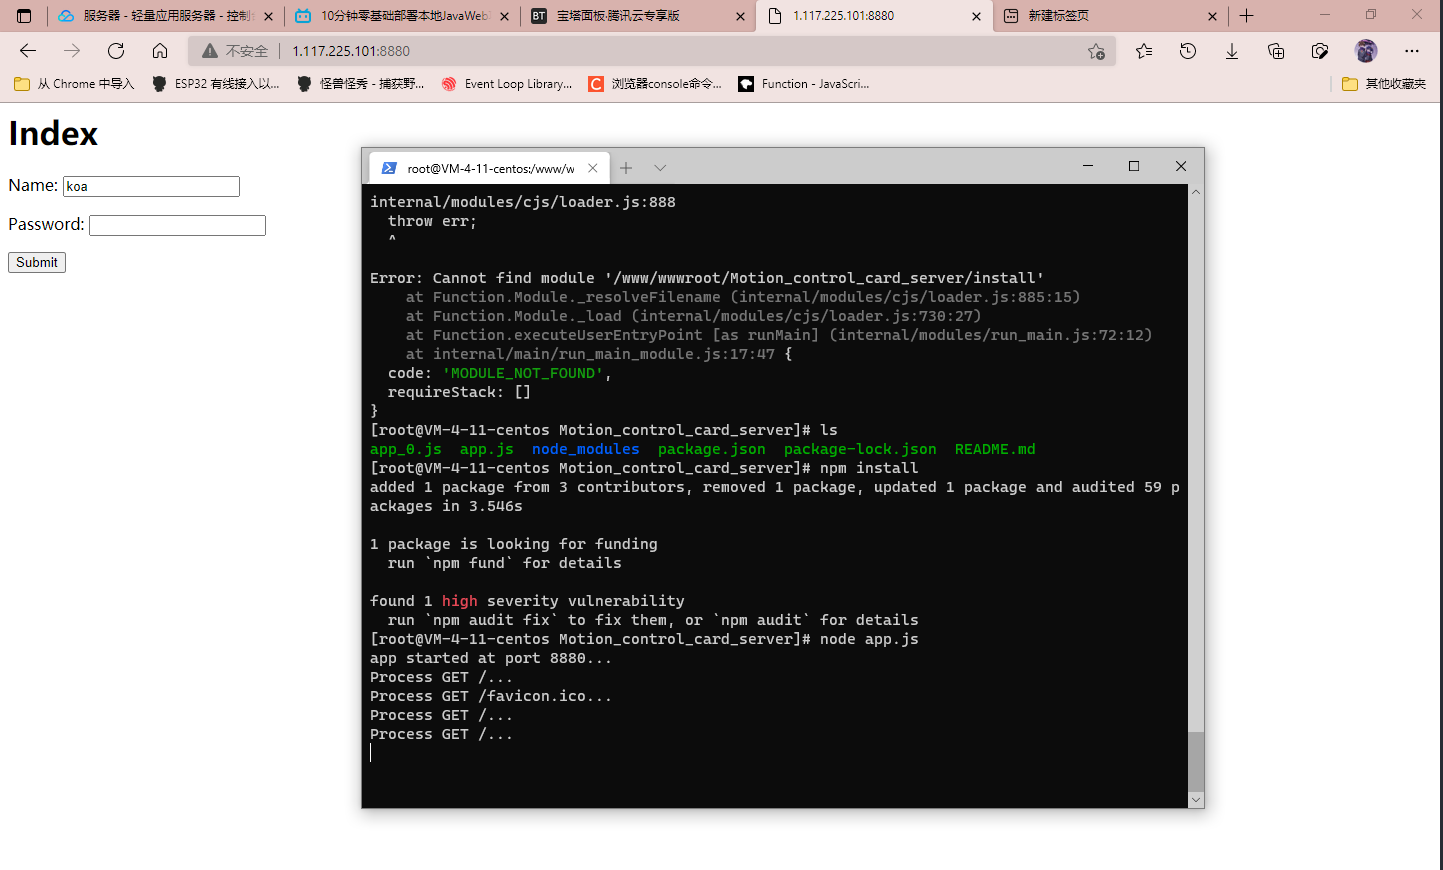Open 从 Chrome 中导入 bookmarks folder
Image resolution: width=1443 pixels, height=870 pixels.
(74, 84)
